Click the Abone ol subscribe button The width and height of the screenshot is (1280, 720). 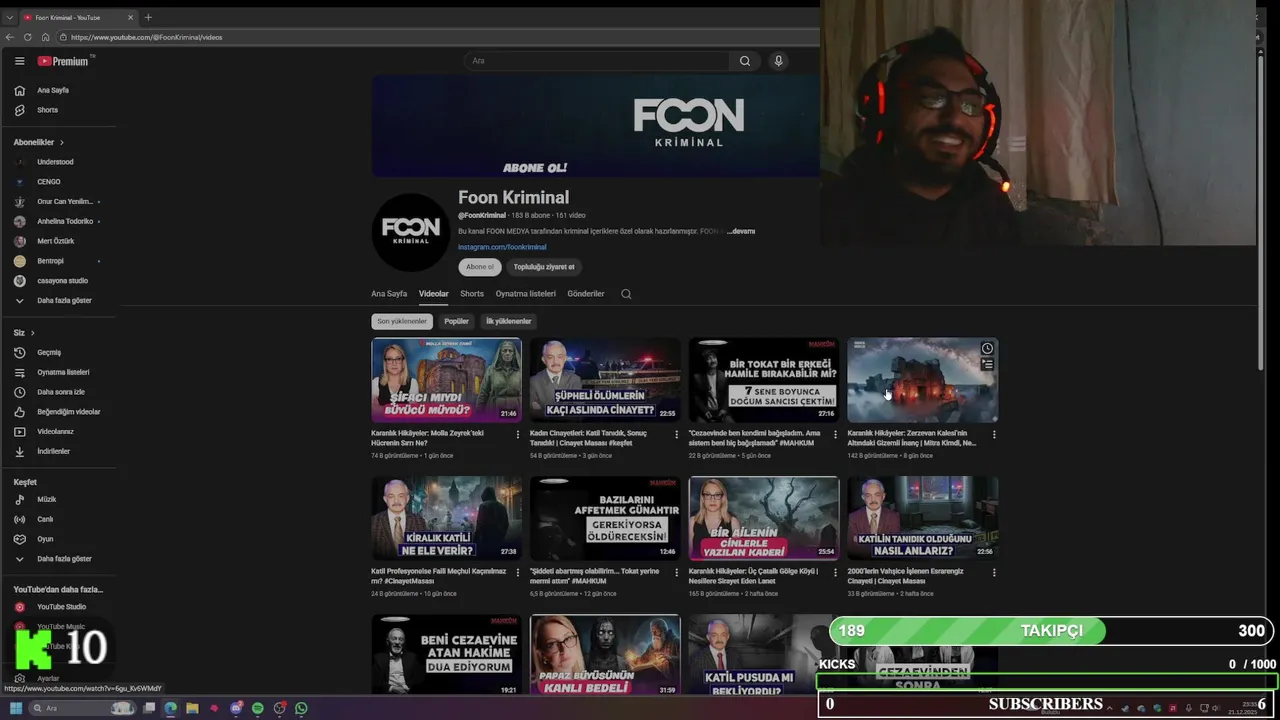[480, 267]
